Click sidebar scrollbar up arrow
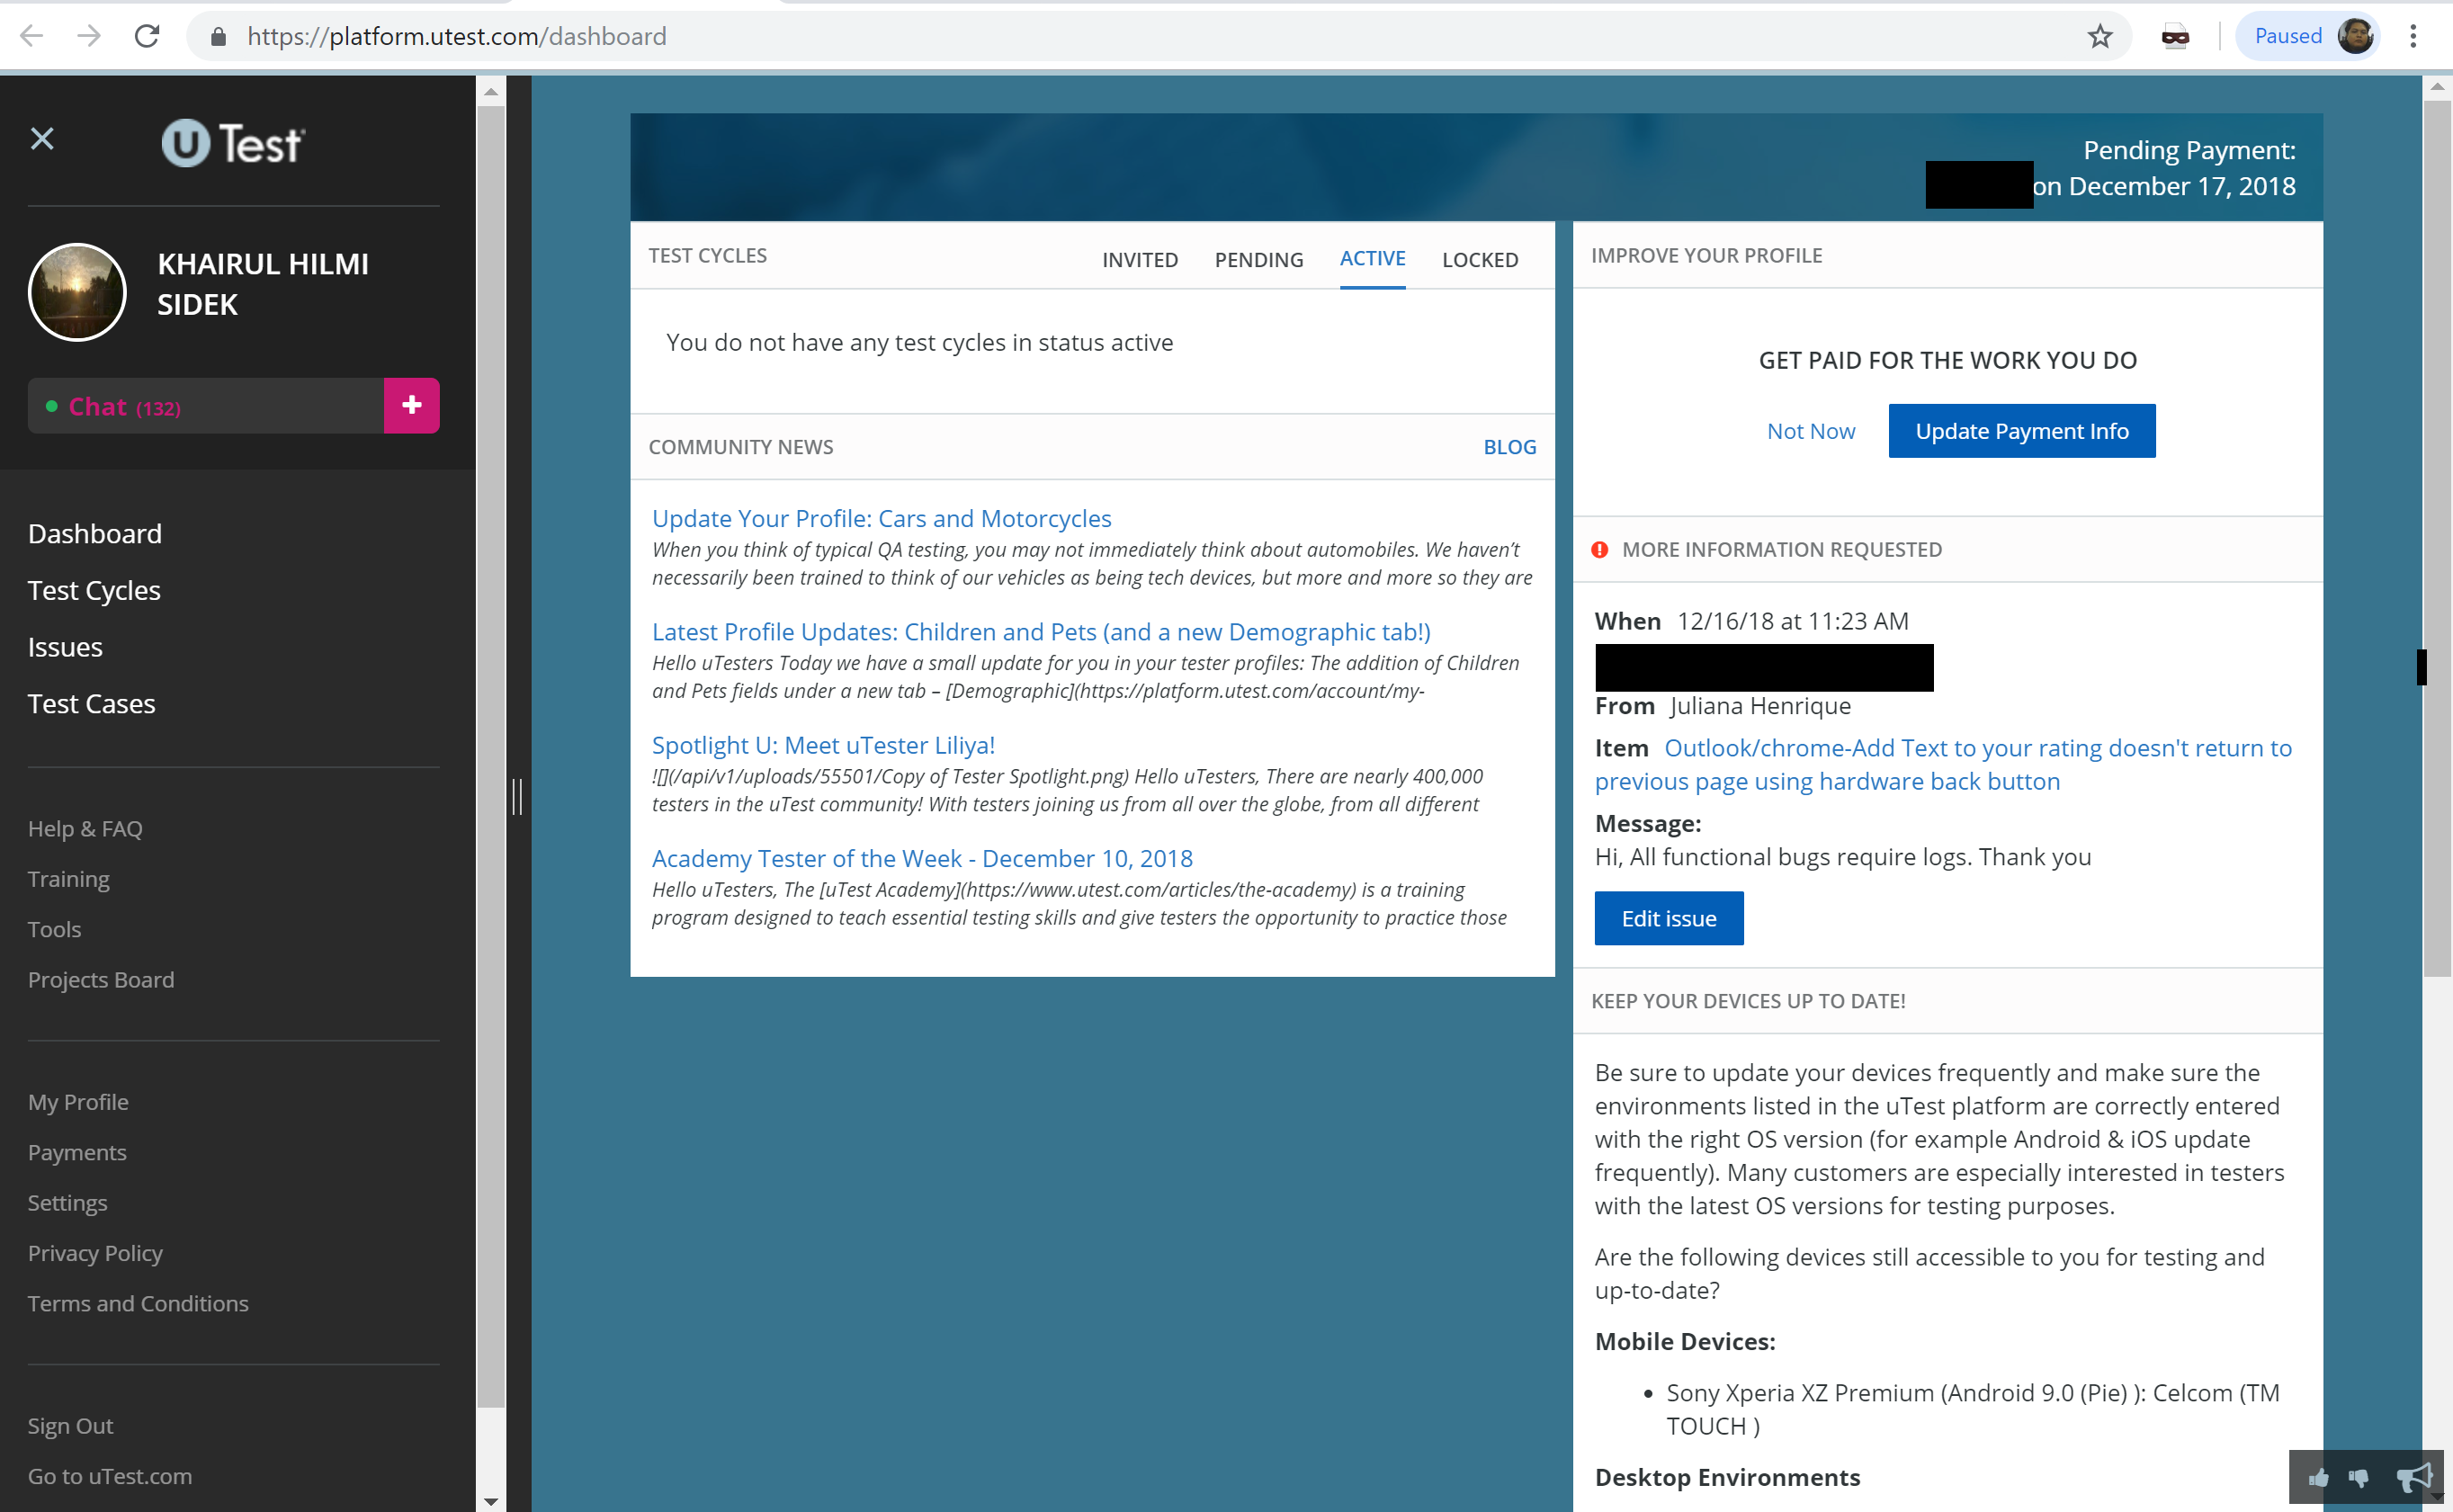 tap(490, 91)
